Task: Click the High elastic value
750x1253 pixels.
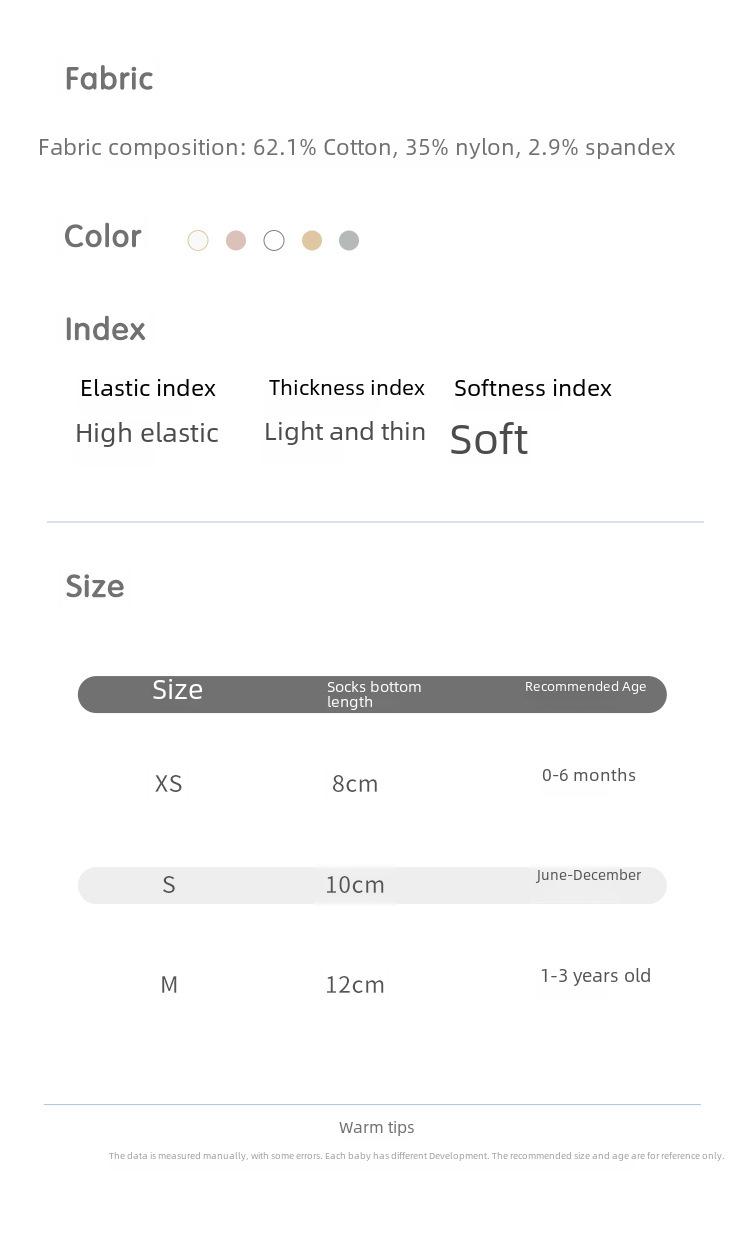Action: click(147, 433)
